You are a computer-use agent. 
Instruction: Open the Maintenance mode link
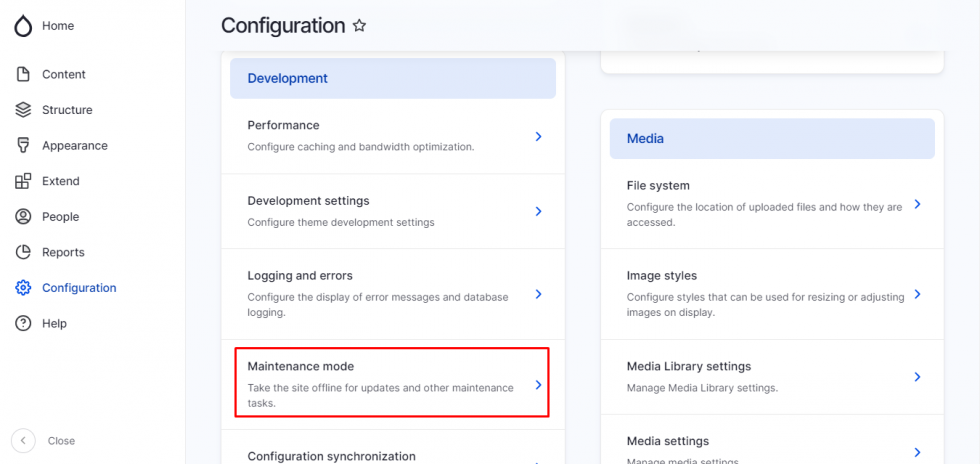301,367
